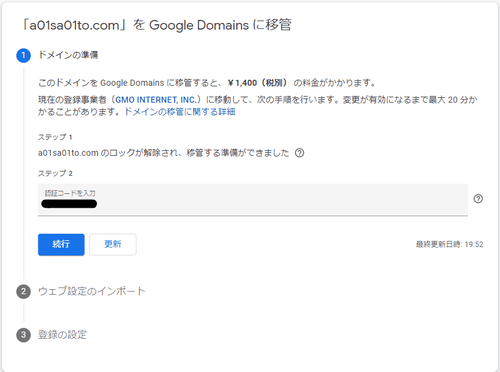500x372 pixels.
Task: Click the step 2 circle ウェブ設定のインポート
Action: pyautogui.click(x=23, y=291)
